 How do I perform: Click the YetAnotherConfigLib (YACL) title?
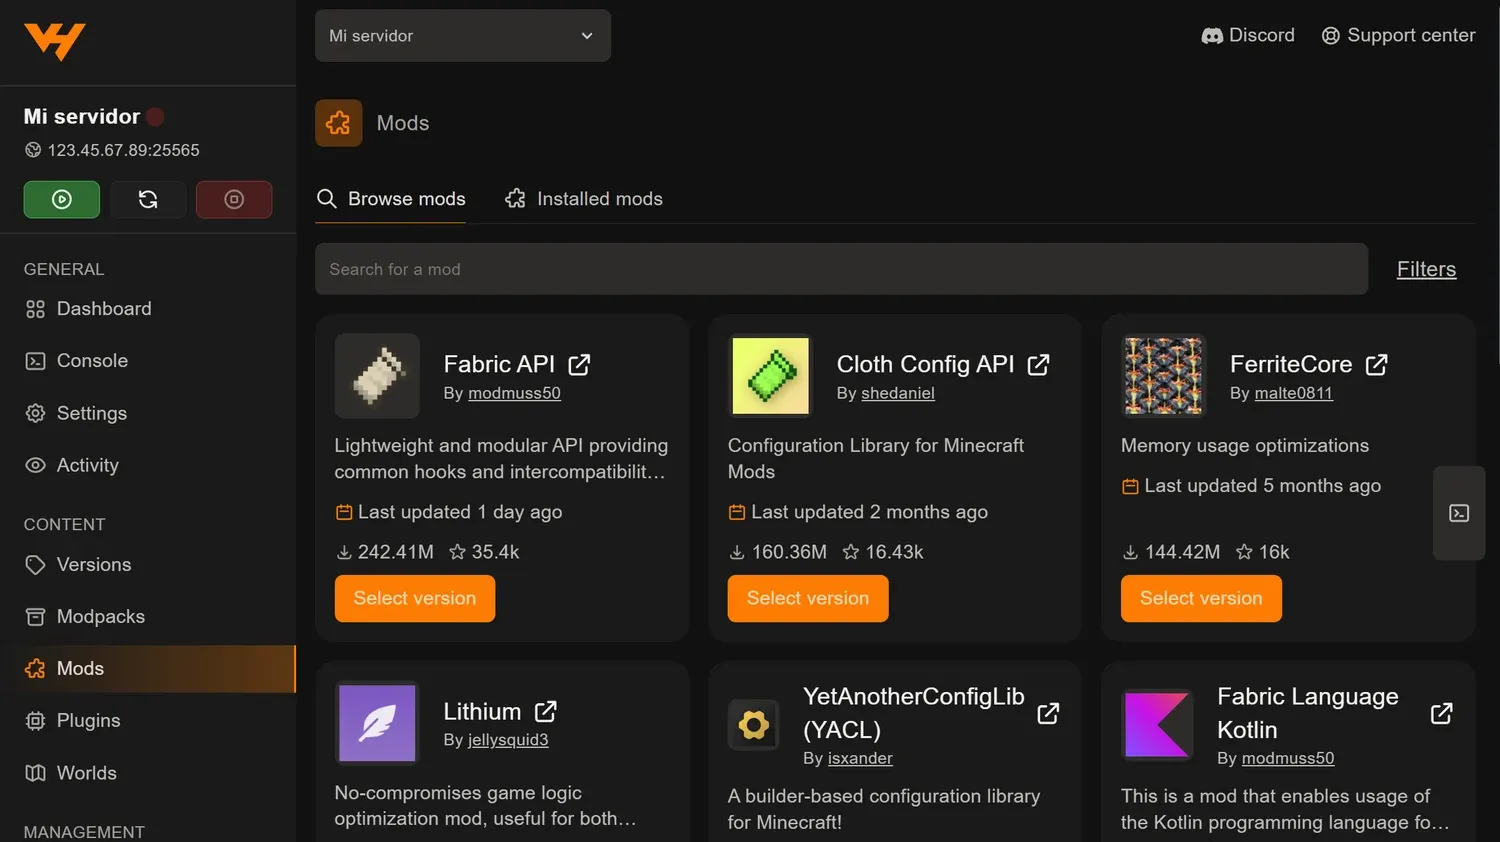pos(914,713)
